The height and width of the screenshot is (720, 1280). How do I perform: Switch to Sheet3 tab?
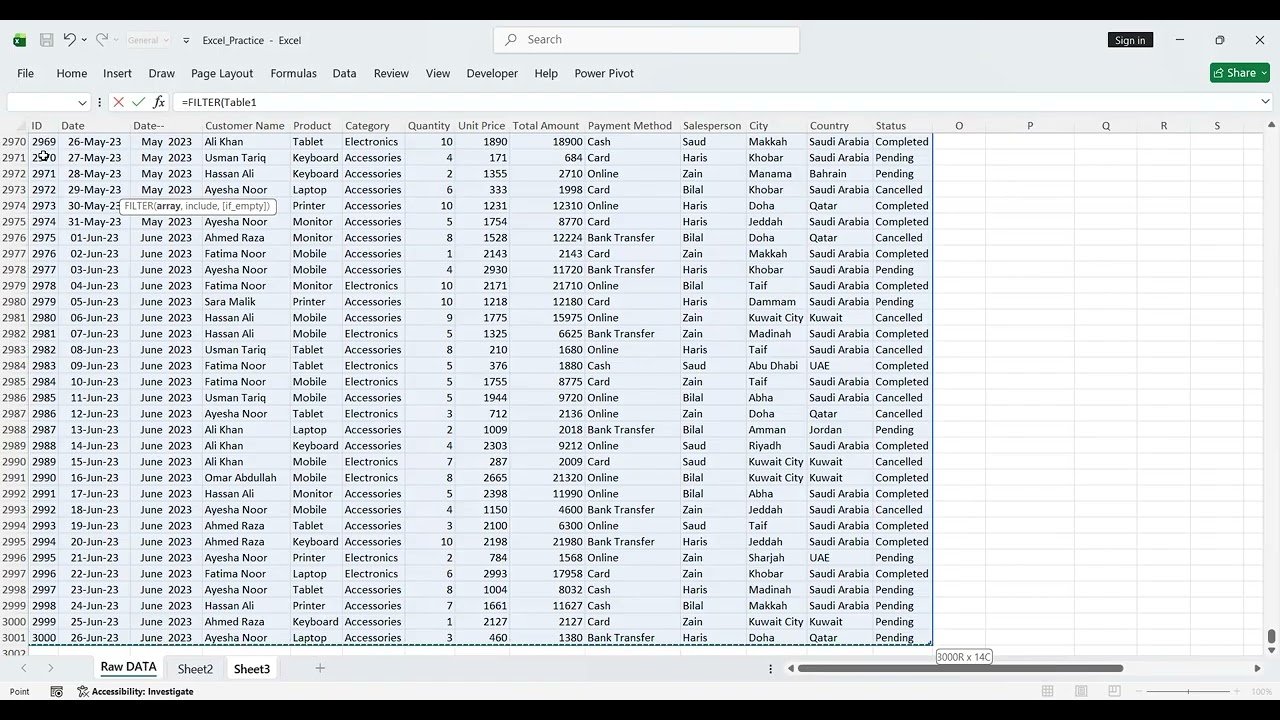coord(252,669)
